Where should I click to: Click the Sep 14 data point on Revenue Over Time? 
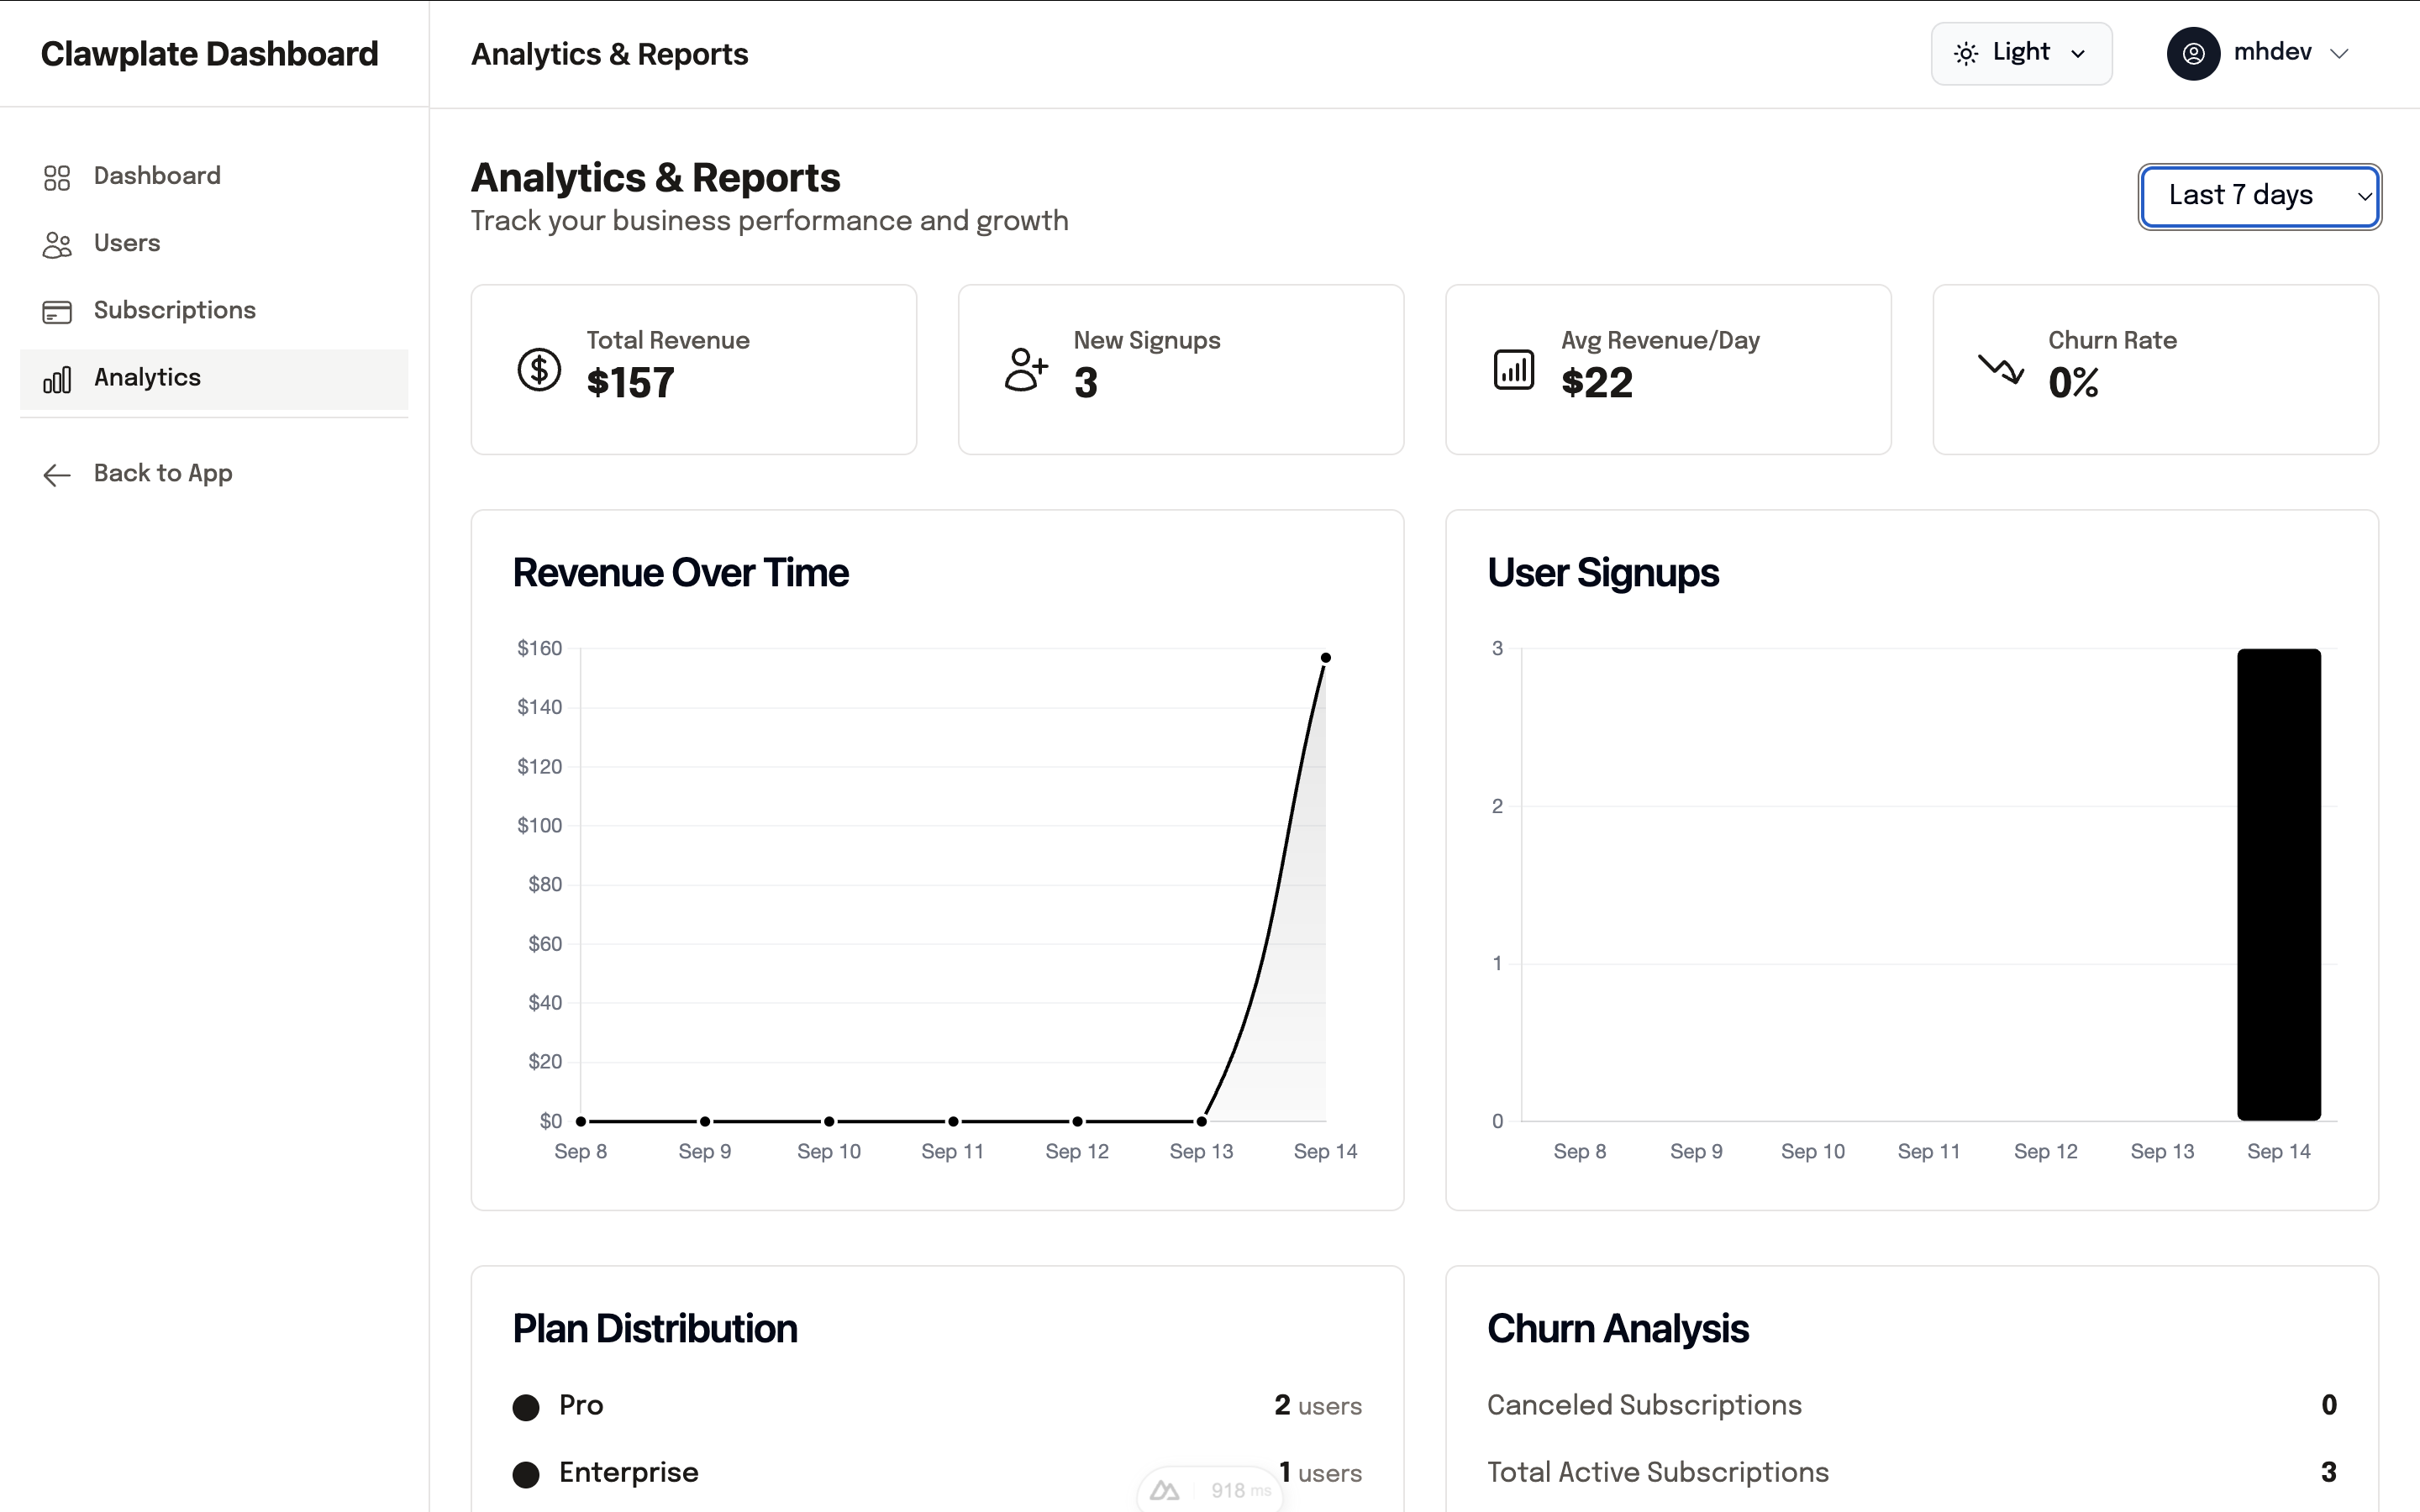(x=1326, y=656)
